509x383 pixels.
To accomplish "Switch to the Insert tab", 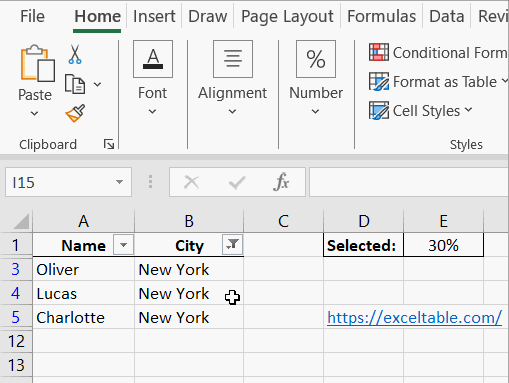I will click(x=154, y=16).
